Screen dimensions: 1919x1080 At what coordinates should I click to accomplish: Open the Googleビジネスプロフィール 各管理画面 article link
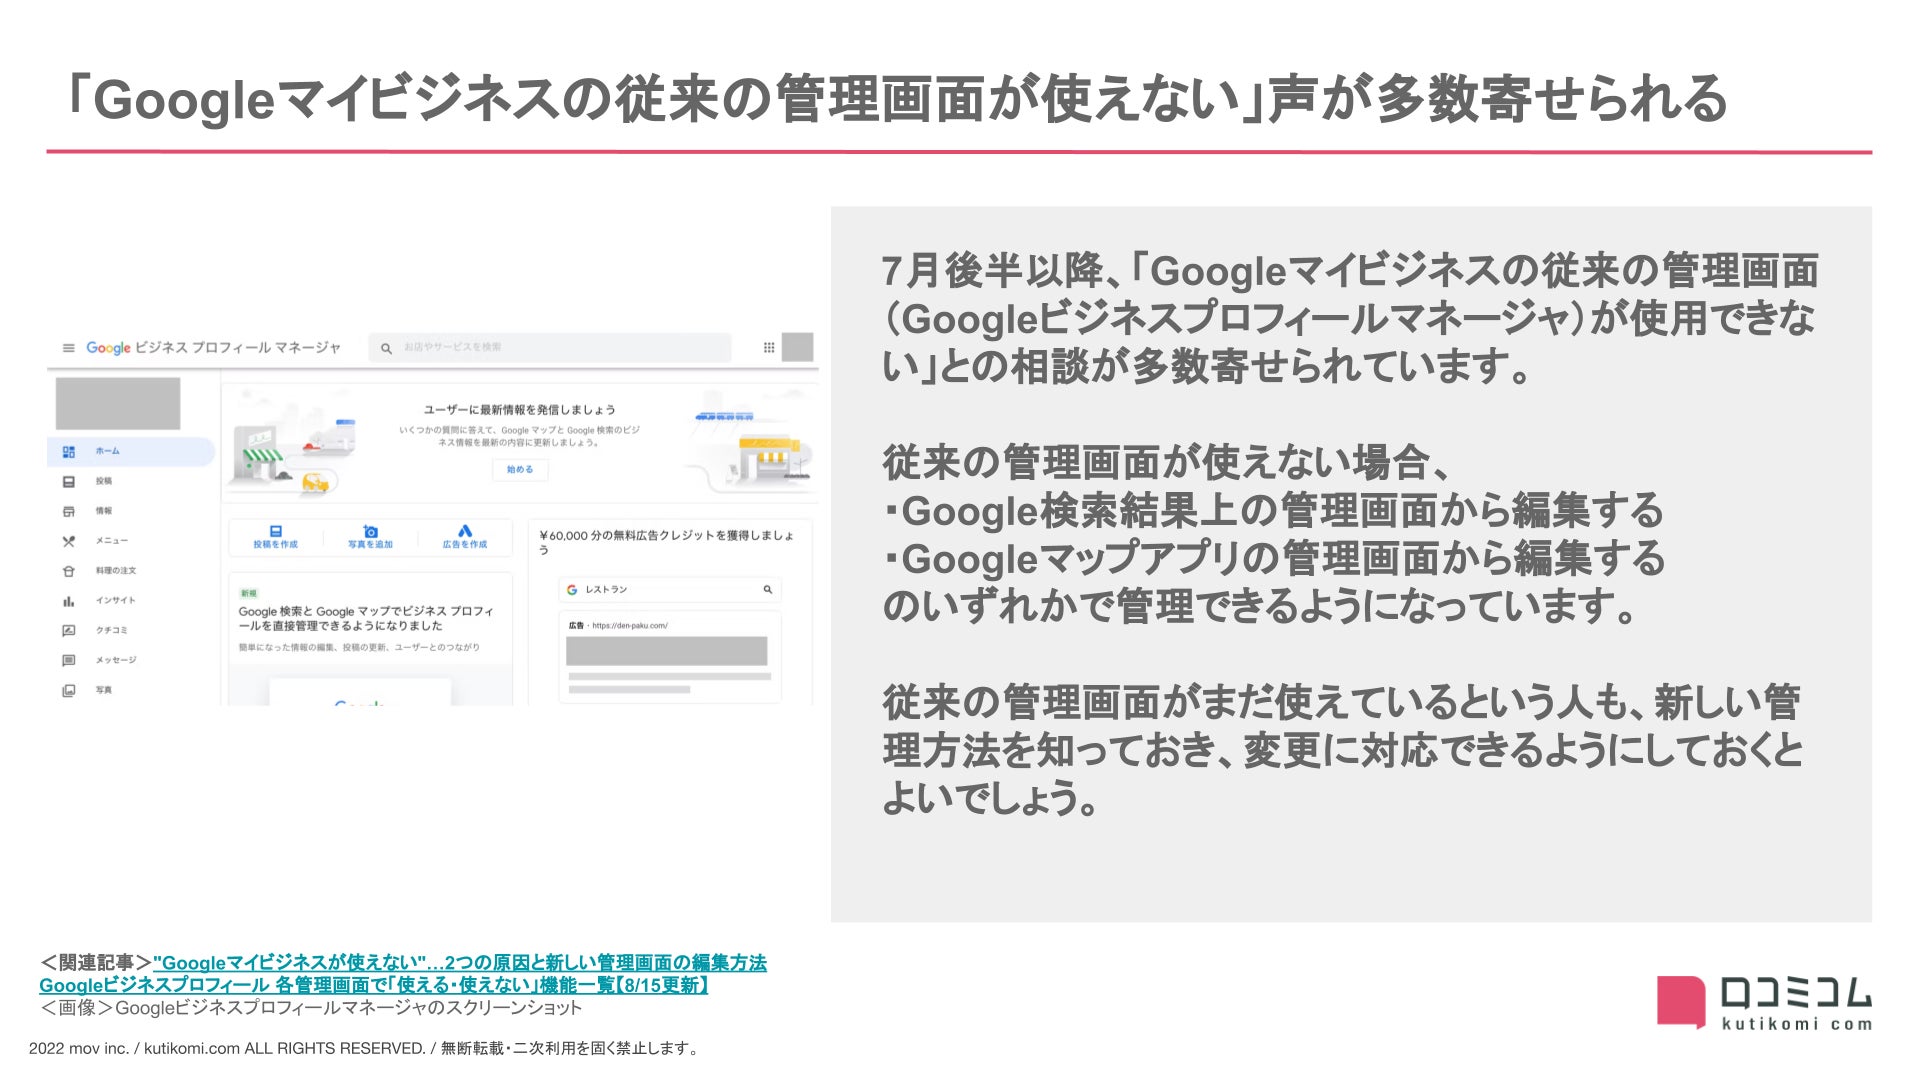pyautogui.click(x=374, y=985)
